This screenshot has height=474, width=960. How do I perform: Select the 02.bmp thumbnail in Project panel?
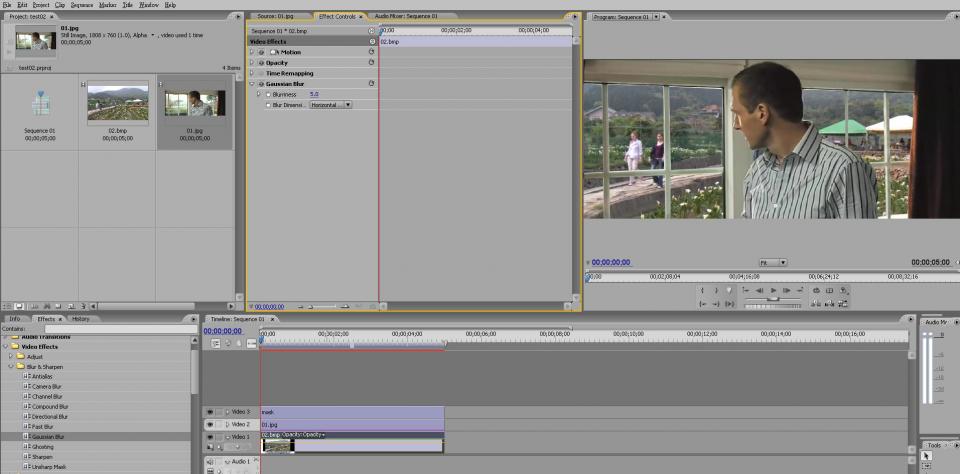(117, 103)
